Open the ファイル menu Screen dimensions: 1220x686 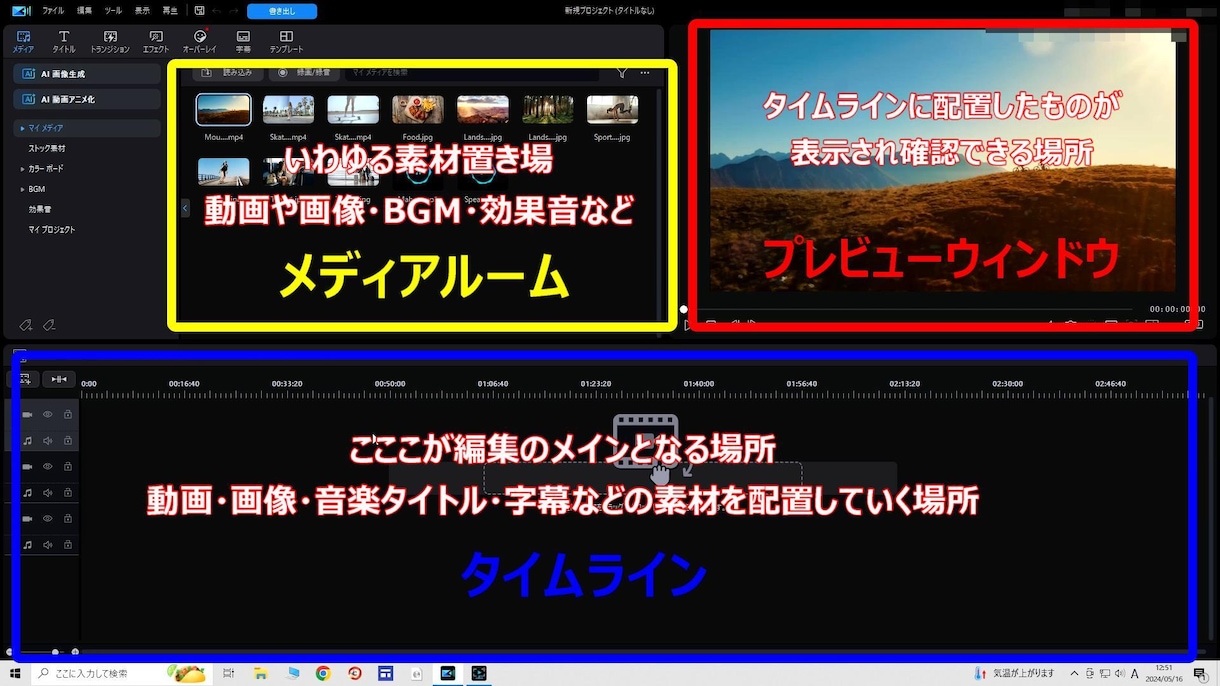53,10
